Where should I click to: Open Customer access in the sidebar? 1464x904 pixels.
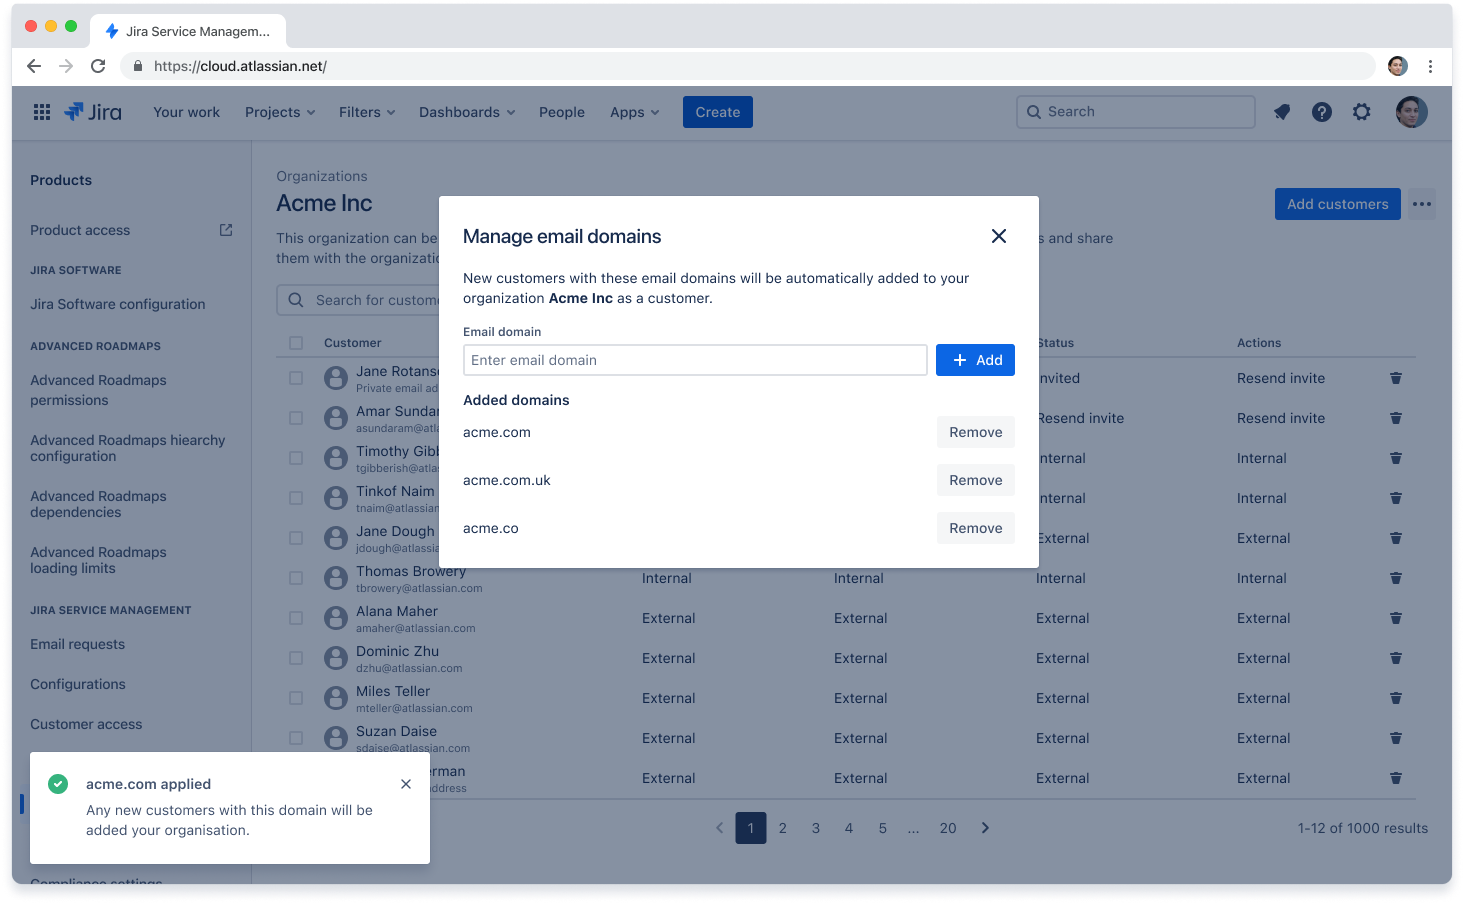[x=86, y=723]
